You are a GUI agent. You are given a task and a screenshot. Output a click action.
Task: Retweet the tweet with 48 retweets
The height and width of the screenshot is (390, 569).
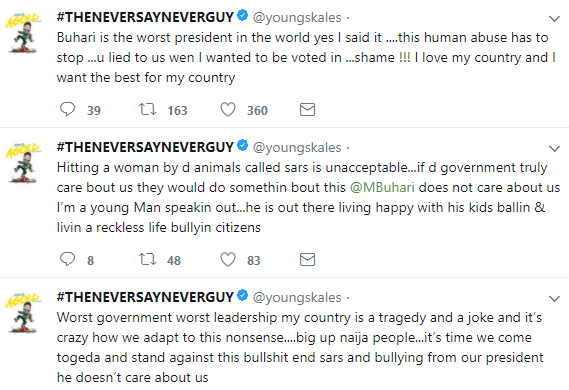(147, 259)
